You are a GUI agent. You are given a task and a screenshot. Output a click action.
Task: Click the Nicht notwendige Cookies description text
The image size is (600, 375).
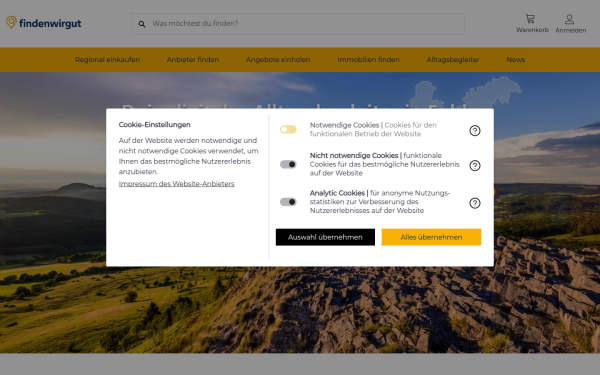[384, 164]
